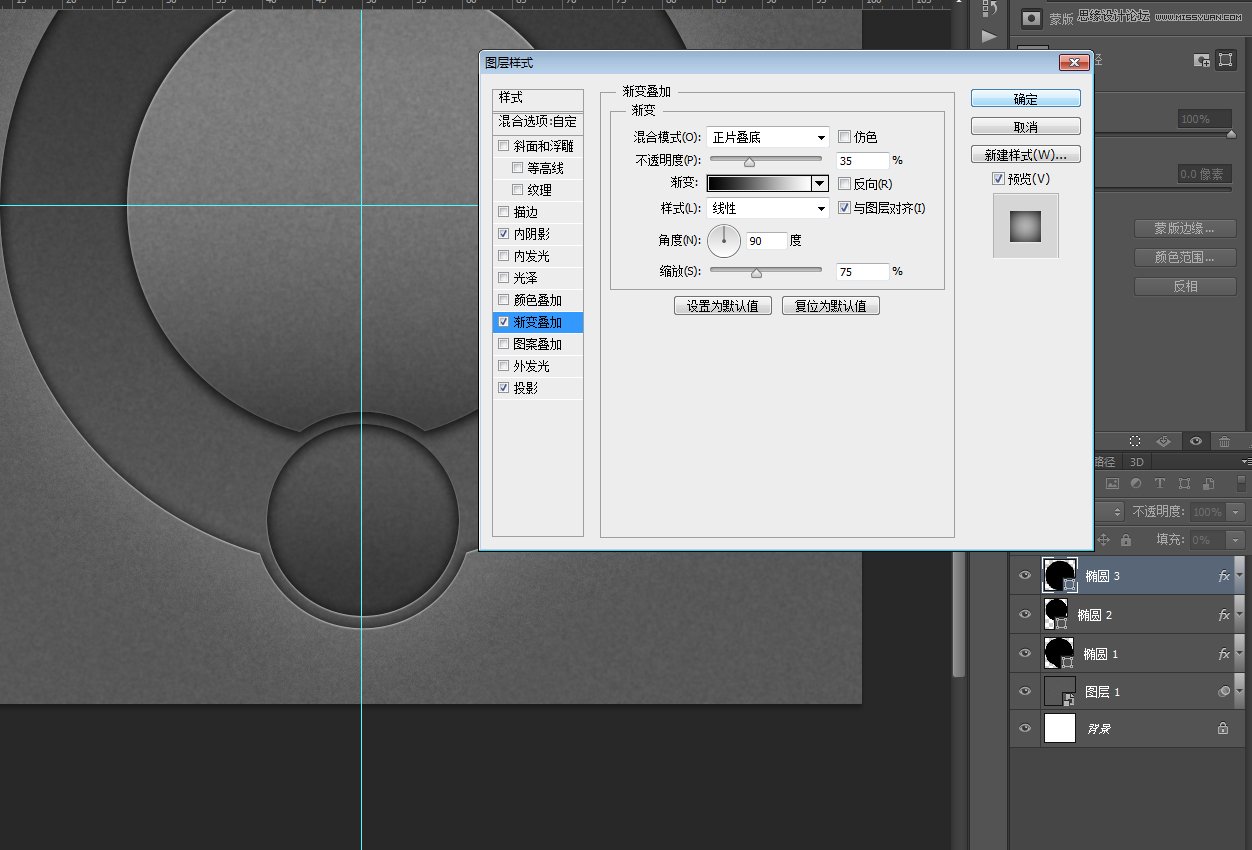The image size is (1252, 850).
Task: Click the delete mask trash icon
Action: pos(1224,441)
